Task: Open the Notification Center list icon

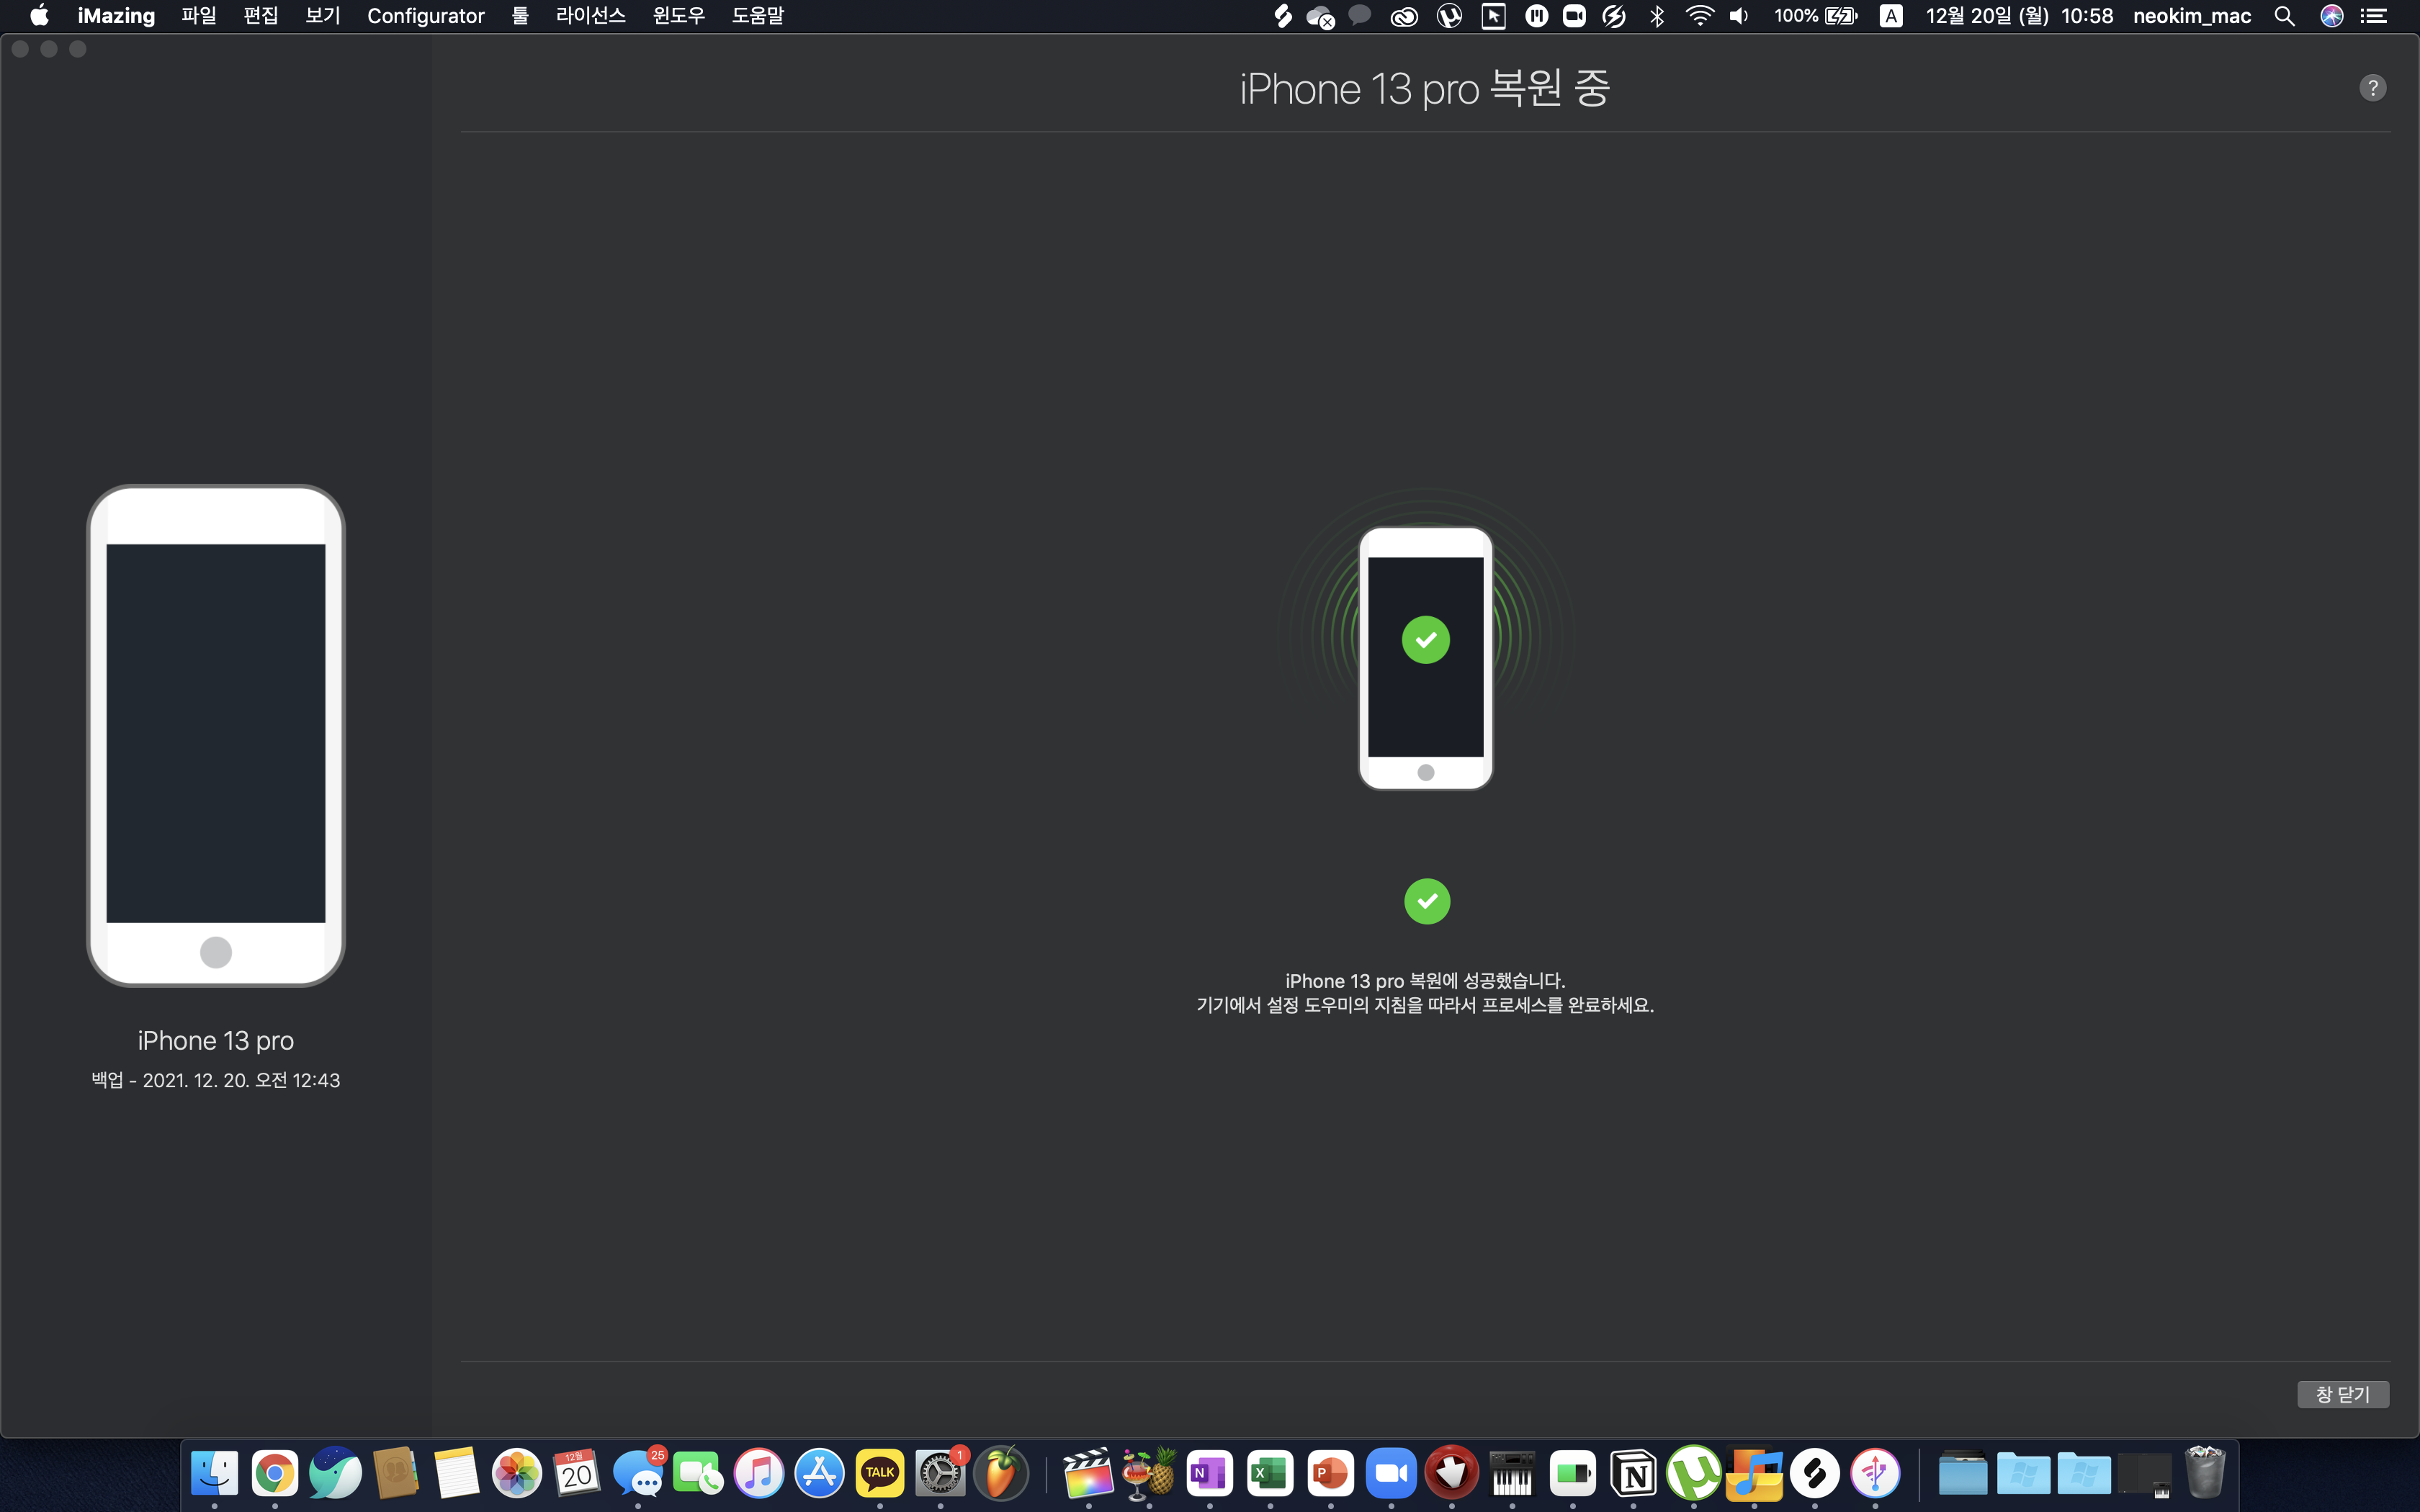Action: pos(2374,16)
